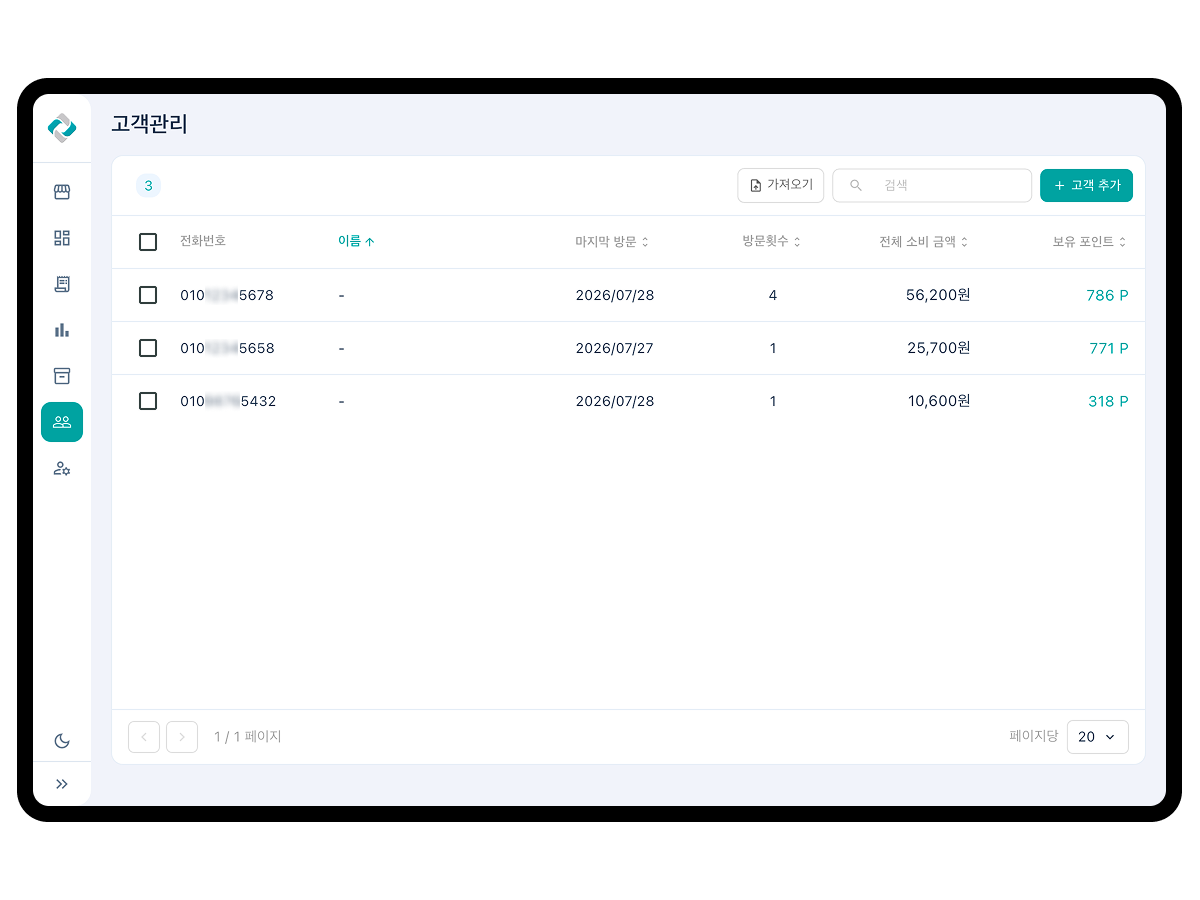Open the dashboard grid icon in sidebar

point(62,238)
